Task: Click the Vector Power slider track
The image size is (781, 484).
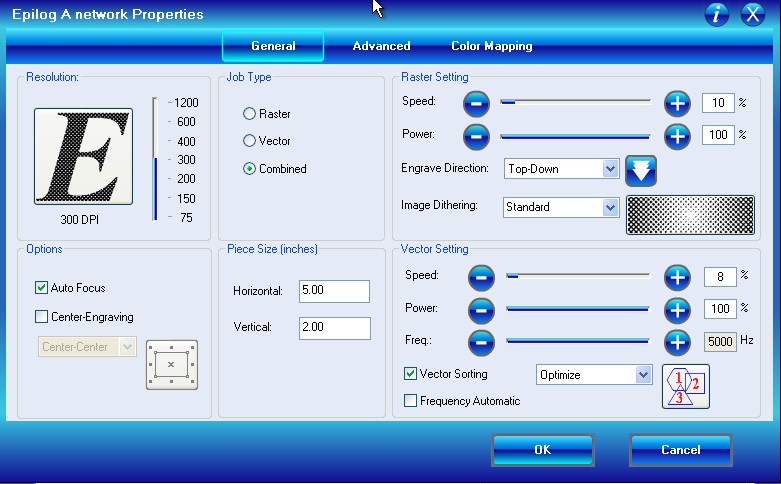Action: coord(578,309)
